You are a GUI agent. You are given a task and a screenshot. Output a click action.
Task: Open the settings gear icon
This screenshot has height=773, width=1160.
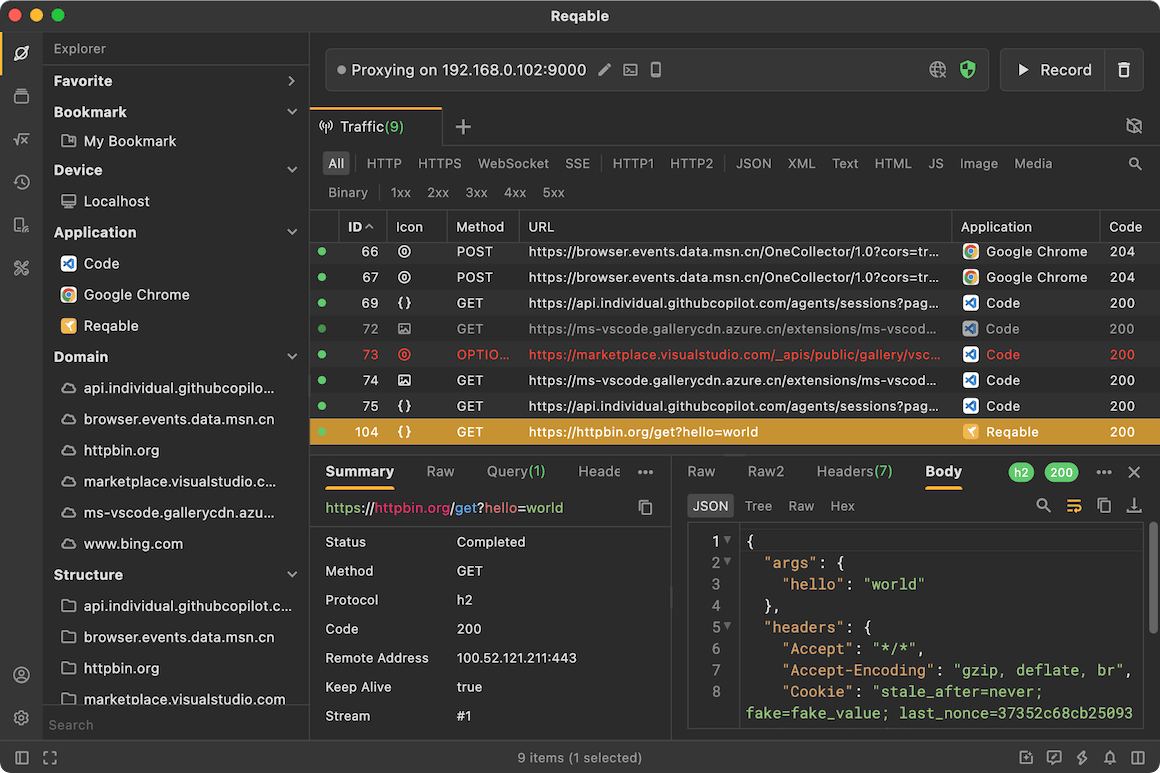pos(21,718)
